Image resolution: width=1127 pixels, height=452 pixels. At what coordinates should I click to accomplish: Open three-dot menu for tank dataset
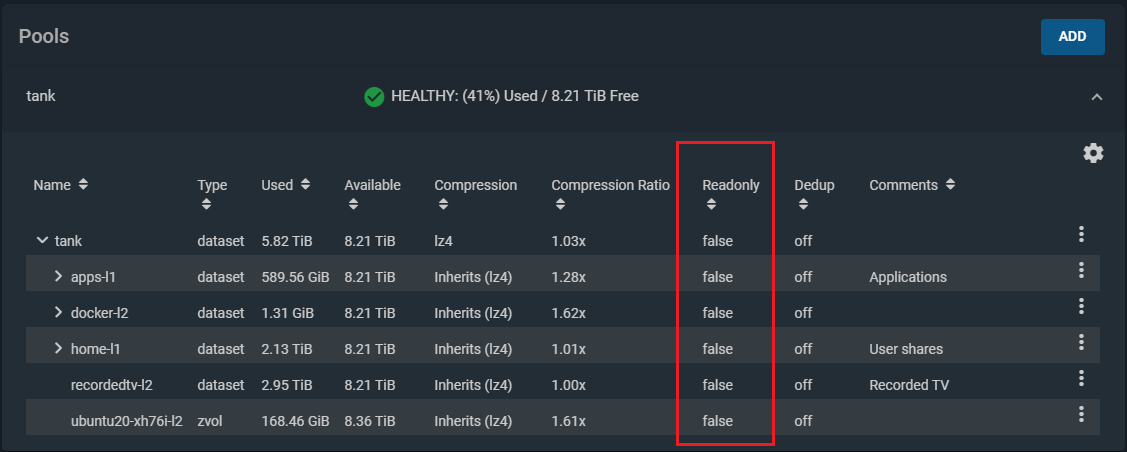(x=1081, y=234)
